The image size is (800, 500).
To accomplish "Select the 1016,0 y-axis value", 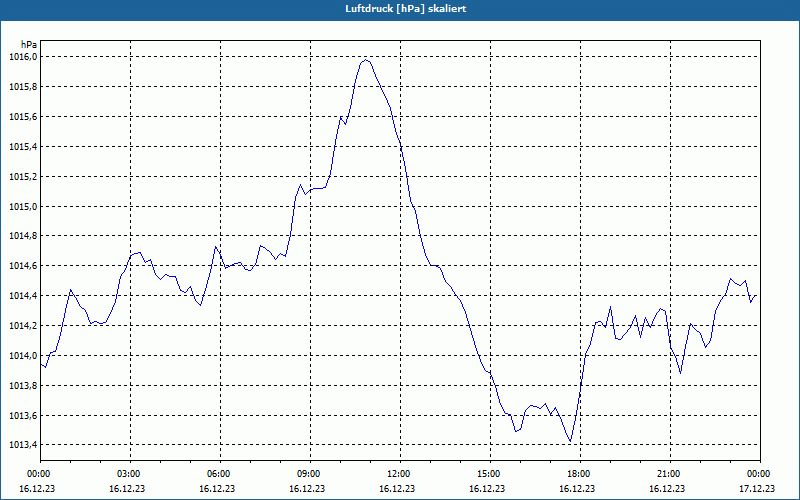I will click(x=23, y=57).
